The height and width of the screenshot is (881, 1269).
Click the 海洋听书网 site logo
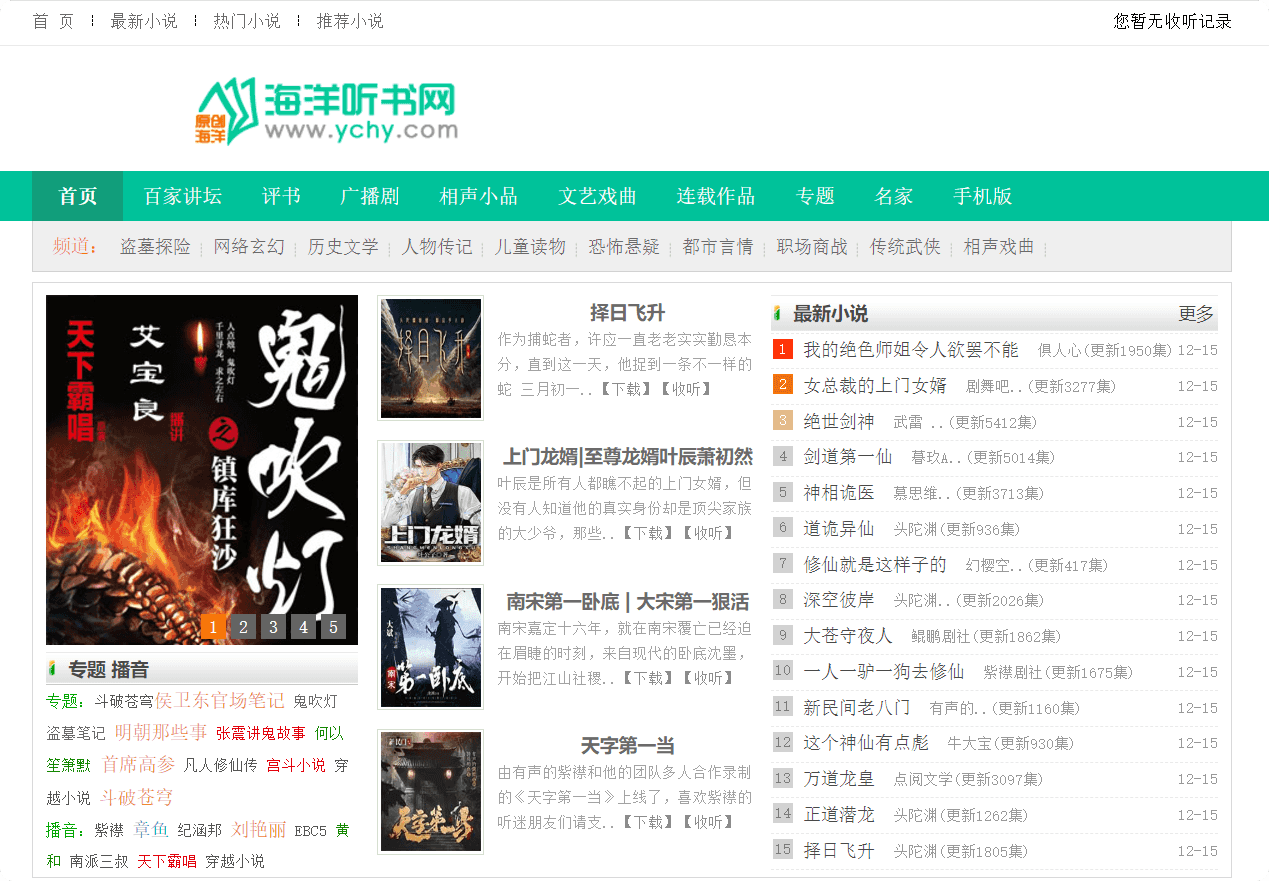coord(326,110)
